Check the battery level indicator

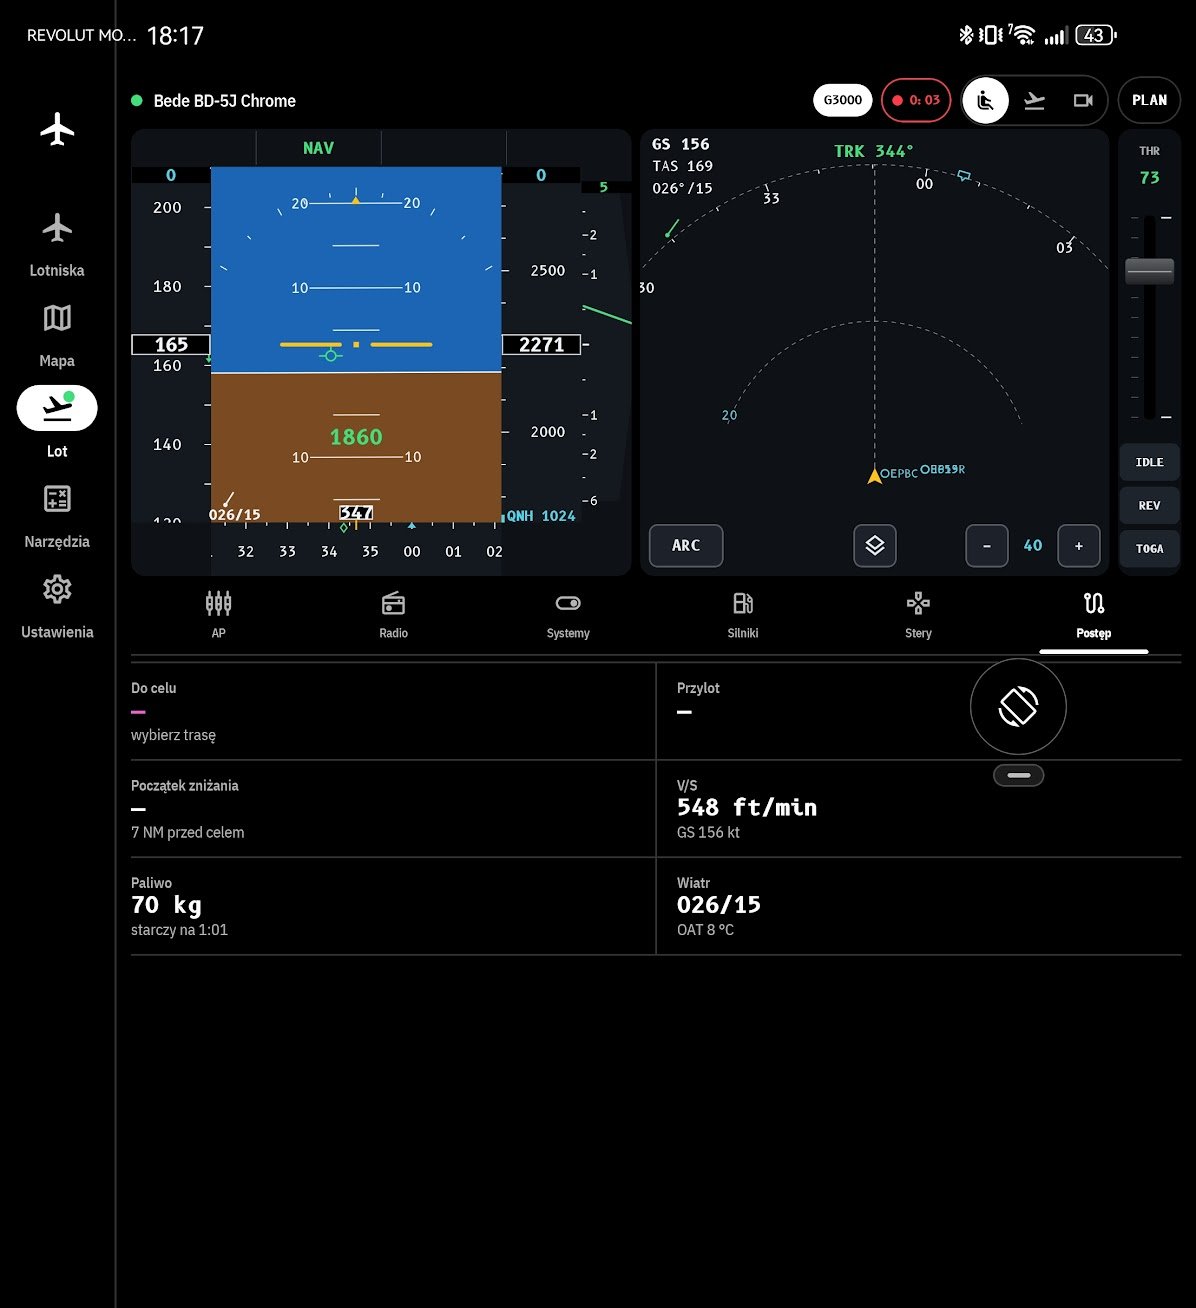[x=1095, y=36]
